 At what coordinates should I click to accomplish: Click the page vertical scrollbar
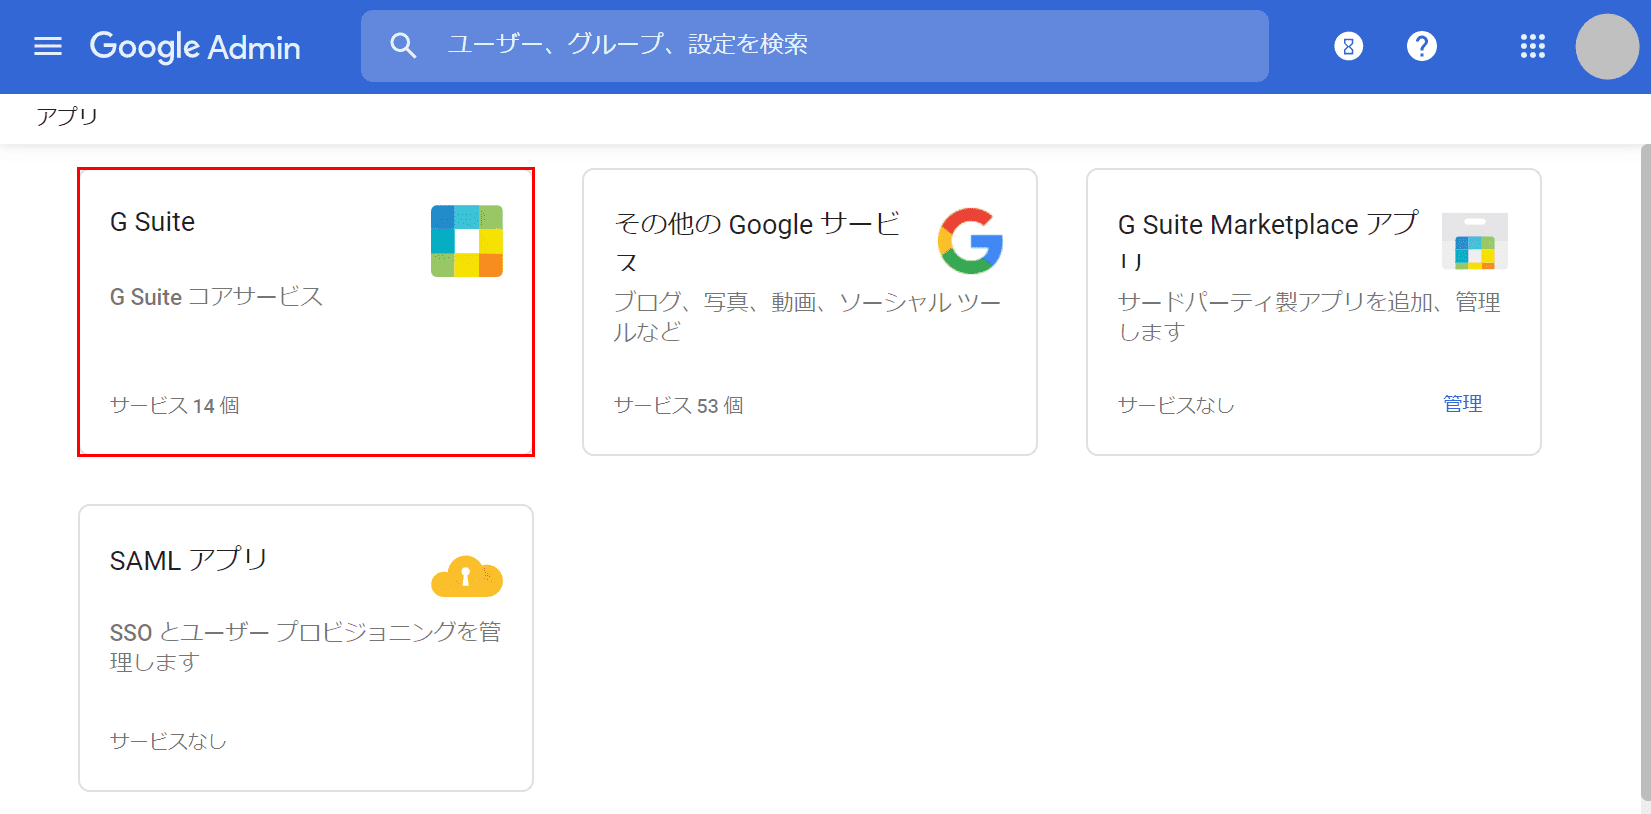1646,472
